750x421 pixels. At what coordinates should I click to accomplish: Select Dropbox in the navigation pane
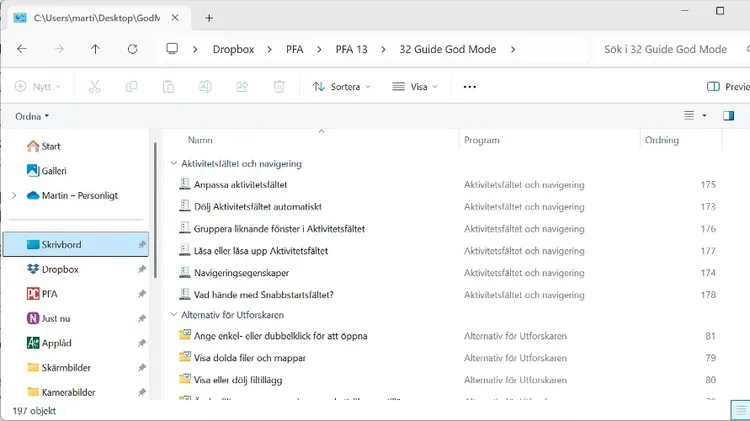[x=60, y=269]
